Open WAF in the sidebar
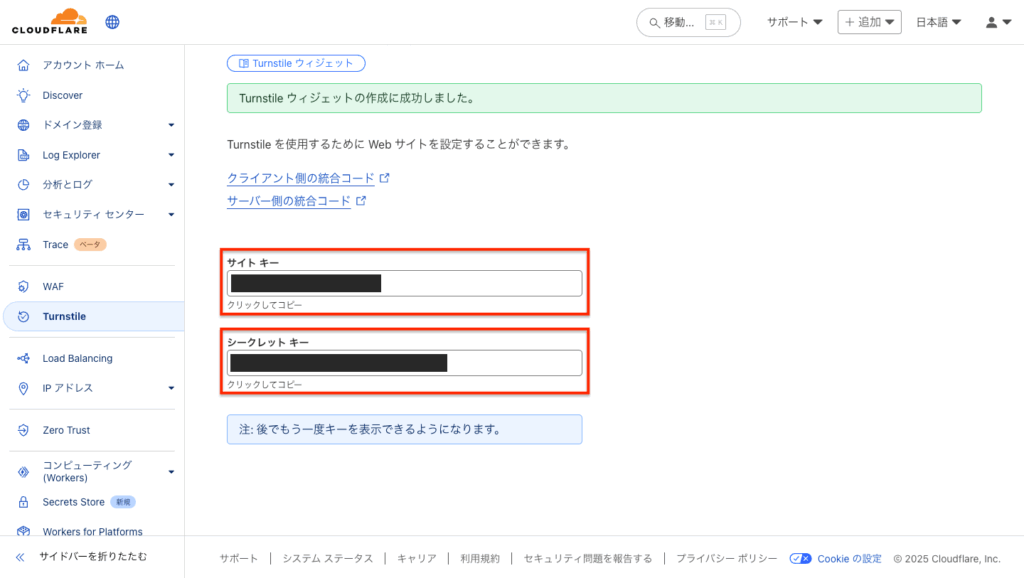The width and height of the screenshot is (1024, 578). 53,286
